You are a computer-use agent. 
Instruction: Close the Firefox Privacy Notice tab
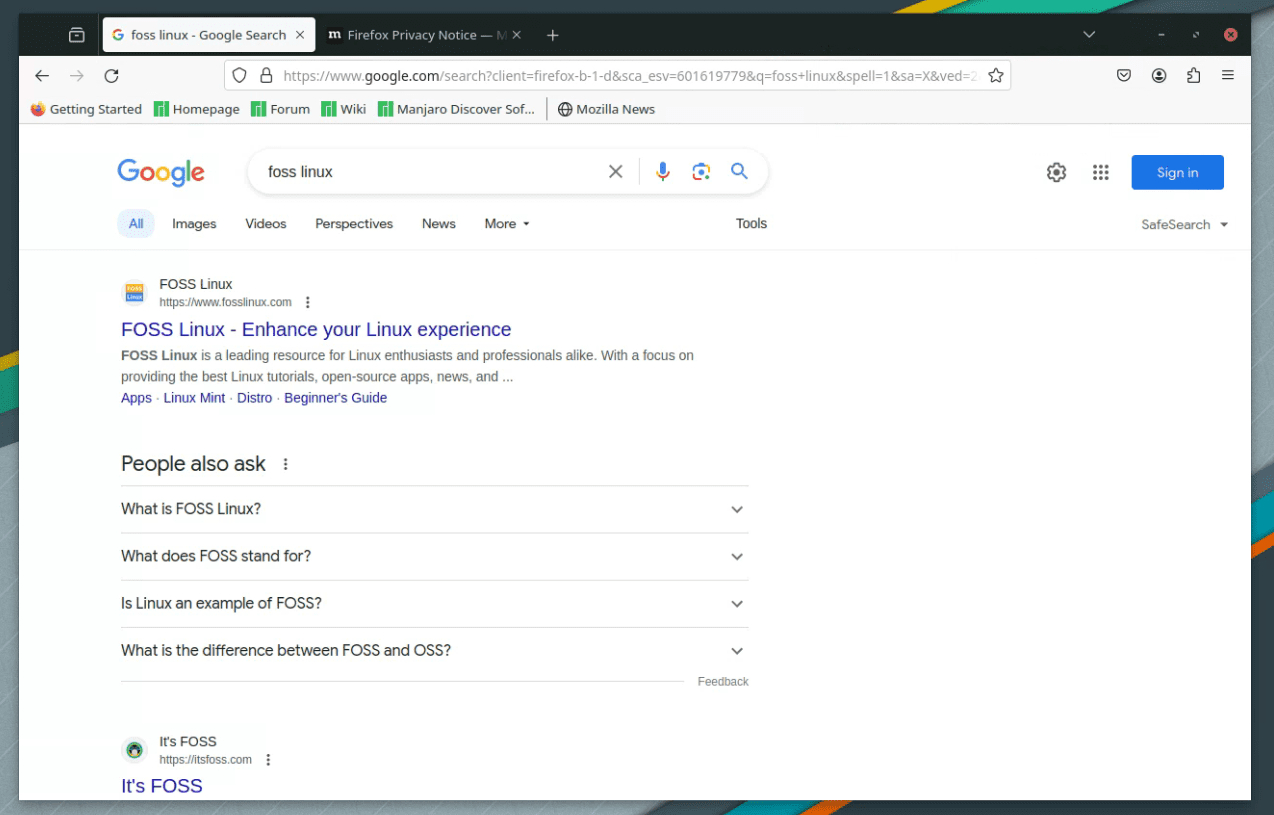[x=517, y=35]
